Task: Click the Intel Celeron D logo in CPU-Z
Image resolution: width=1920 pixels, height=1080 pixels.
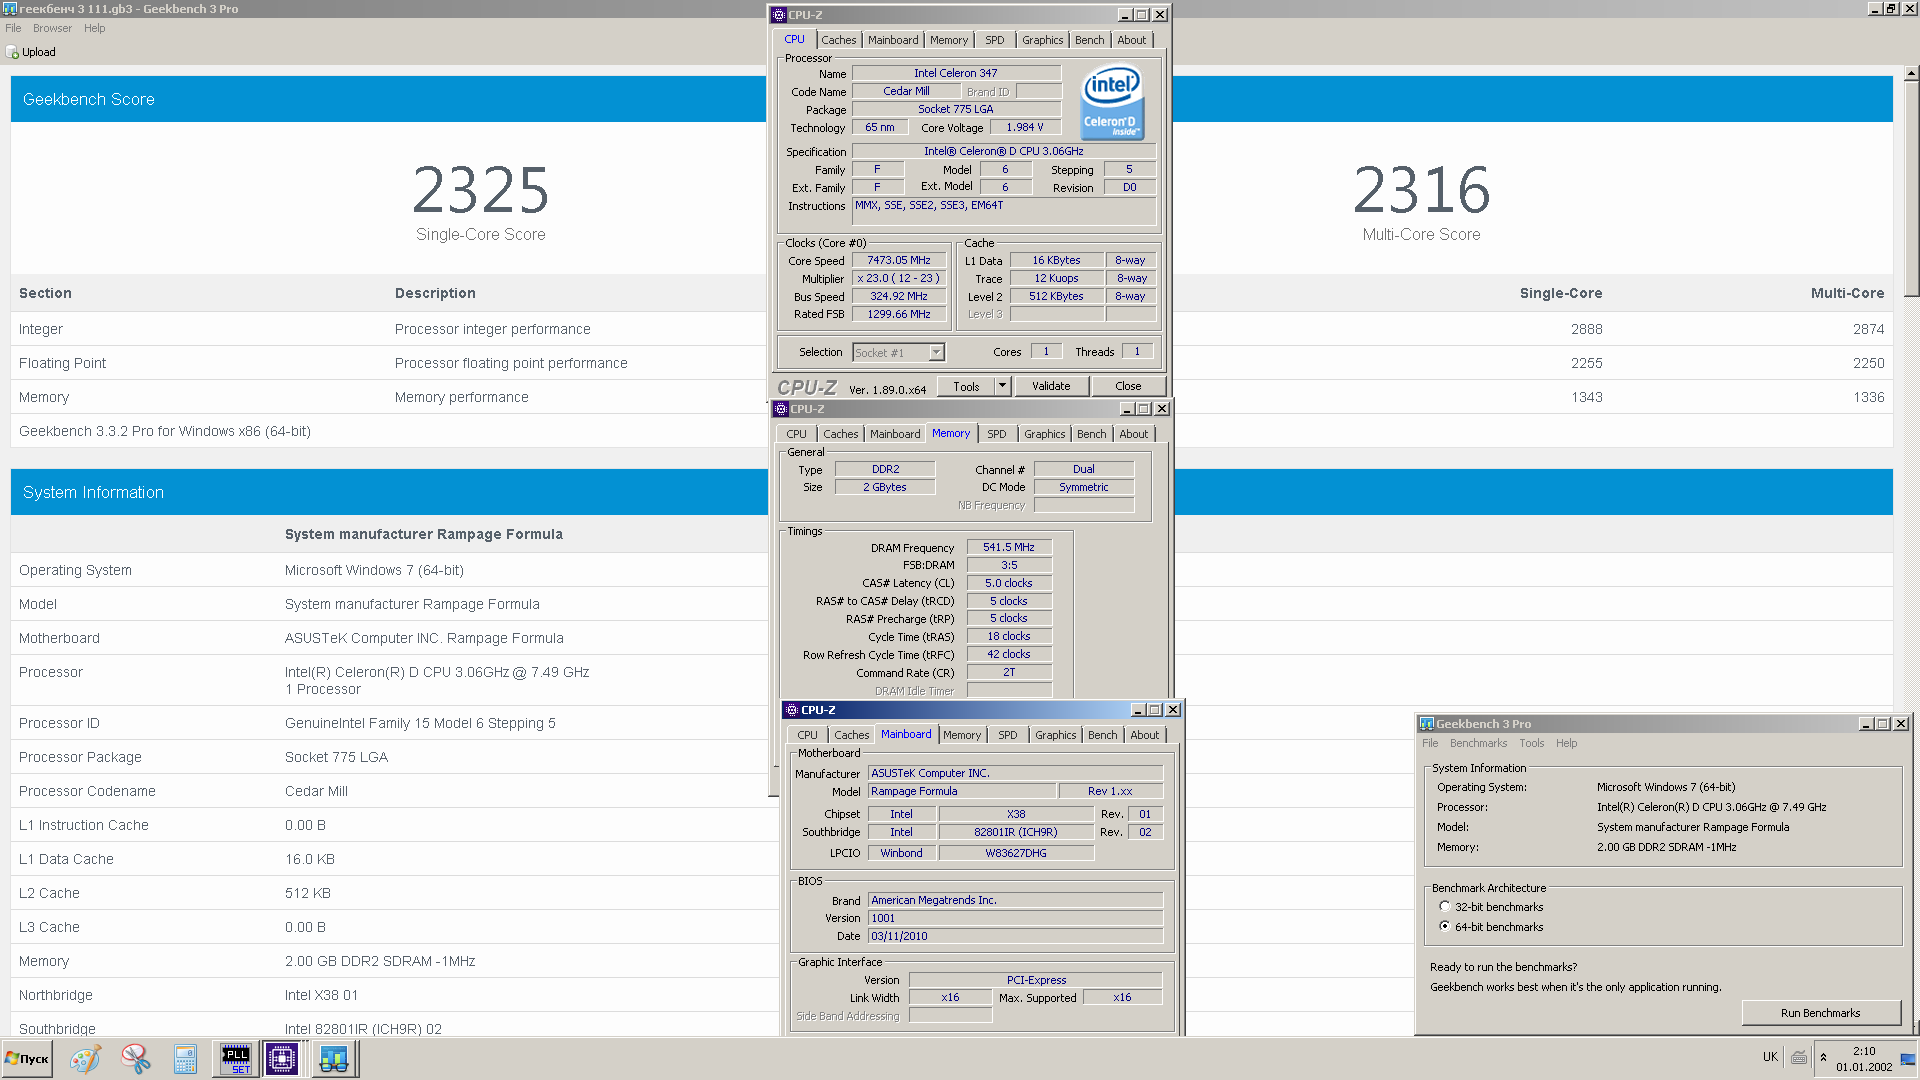Action: [1111, 103]
